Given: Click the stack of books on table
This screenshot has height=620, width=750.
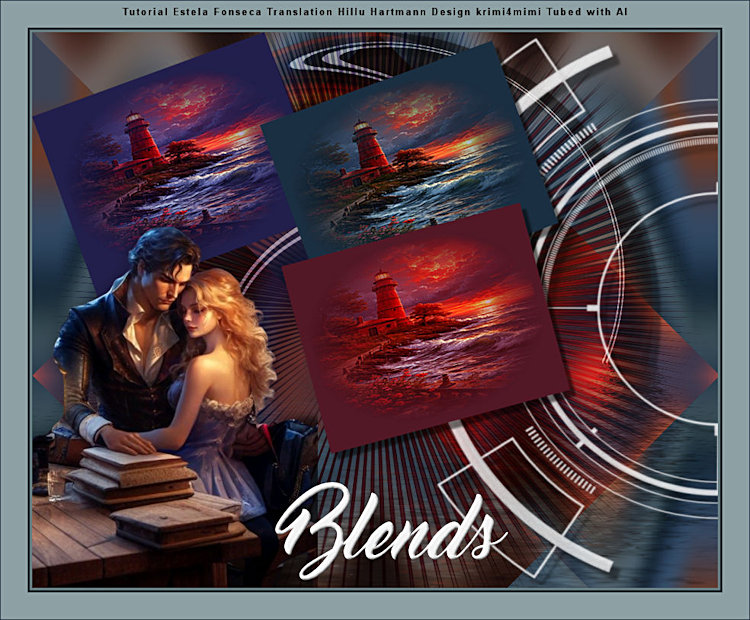Looking at the screenshot, I should tap(133, 475).
